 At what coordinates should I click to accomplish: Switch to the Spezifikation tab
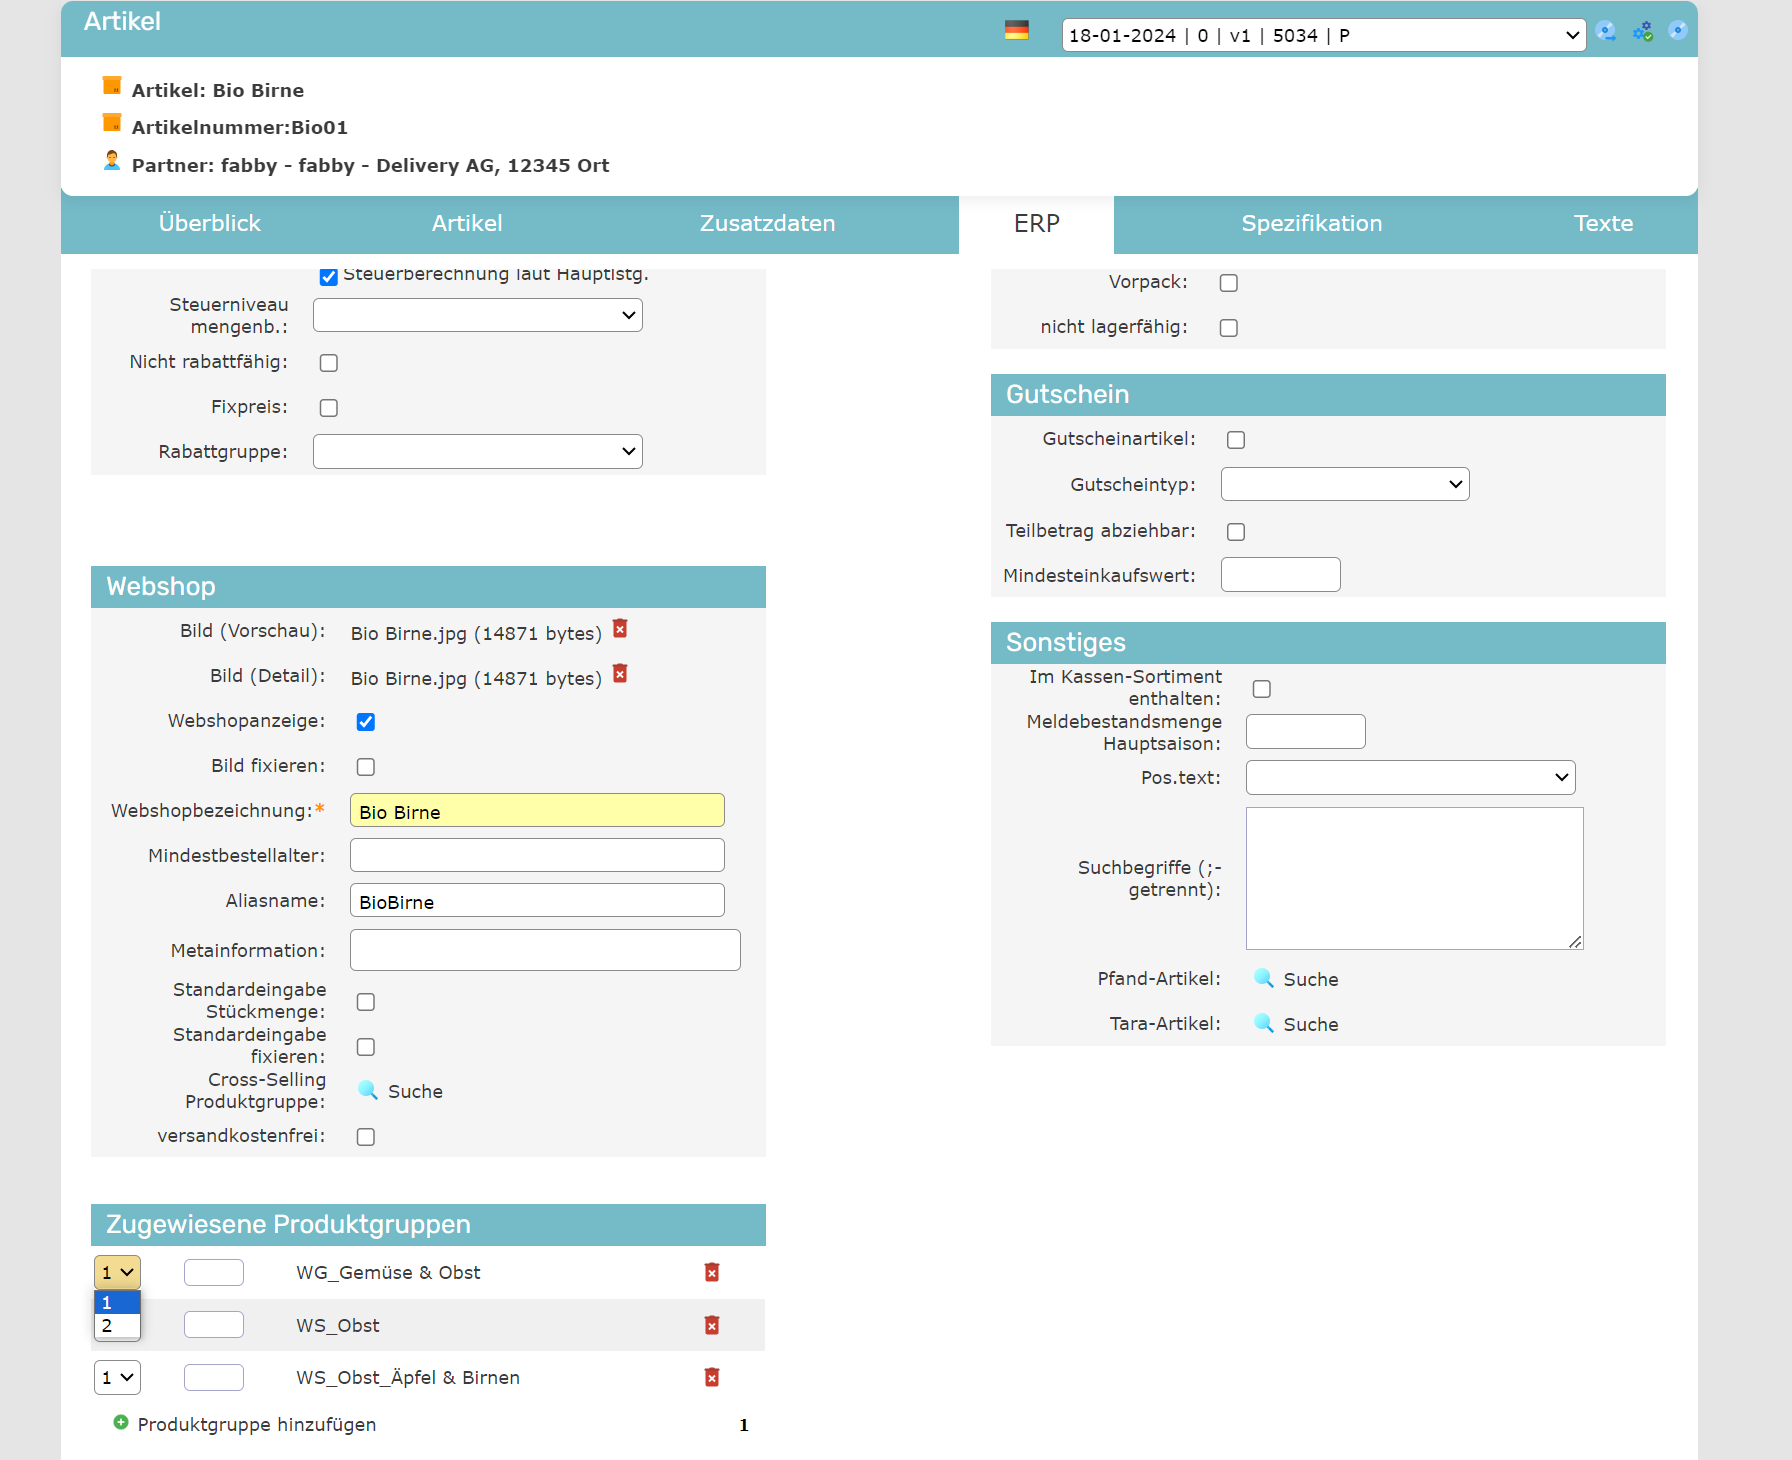pos(1311,224)
